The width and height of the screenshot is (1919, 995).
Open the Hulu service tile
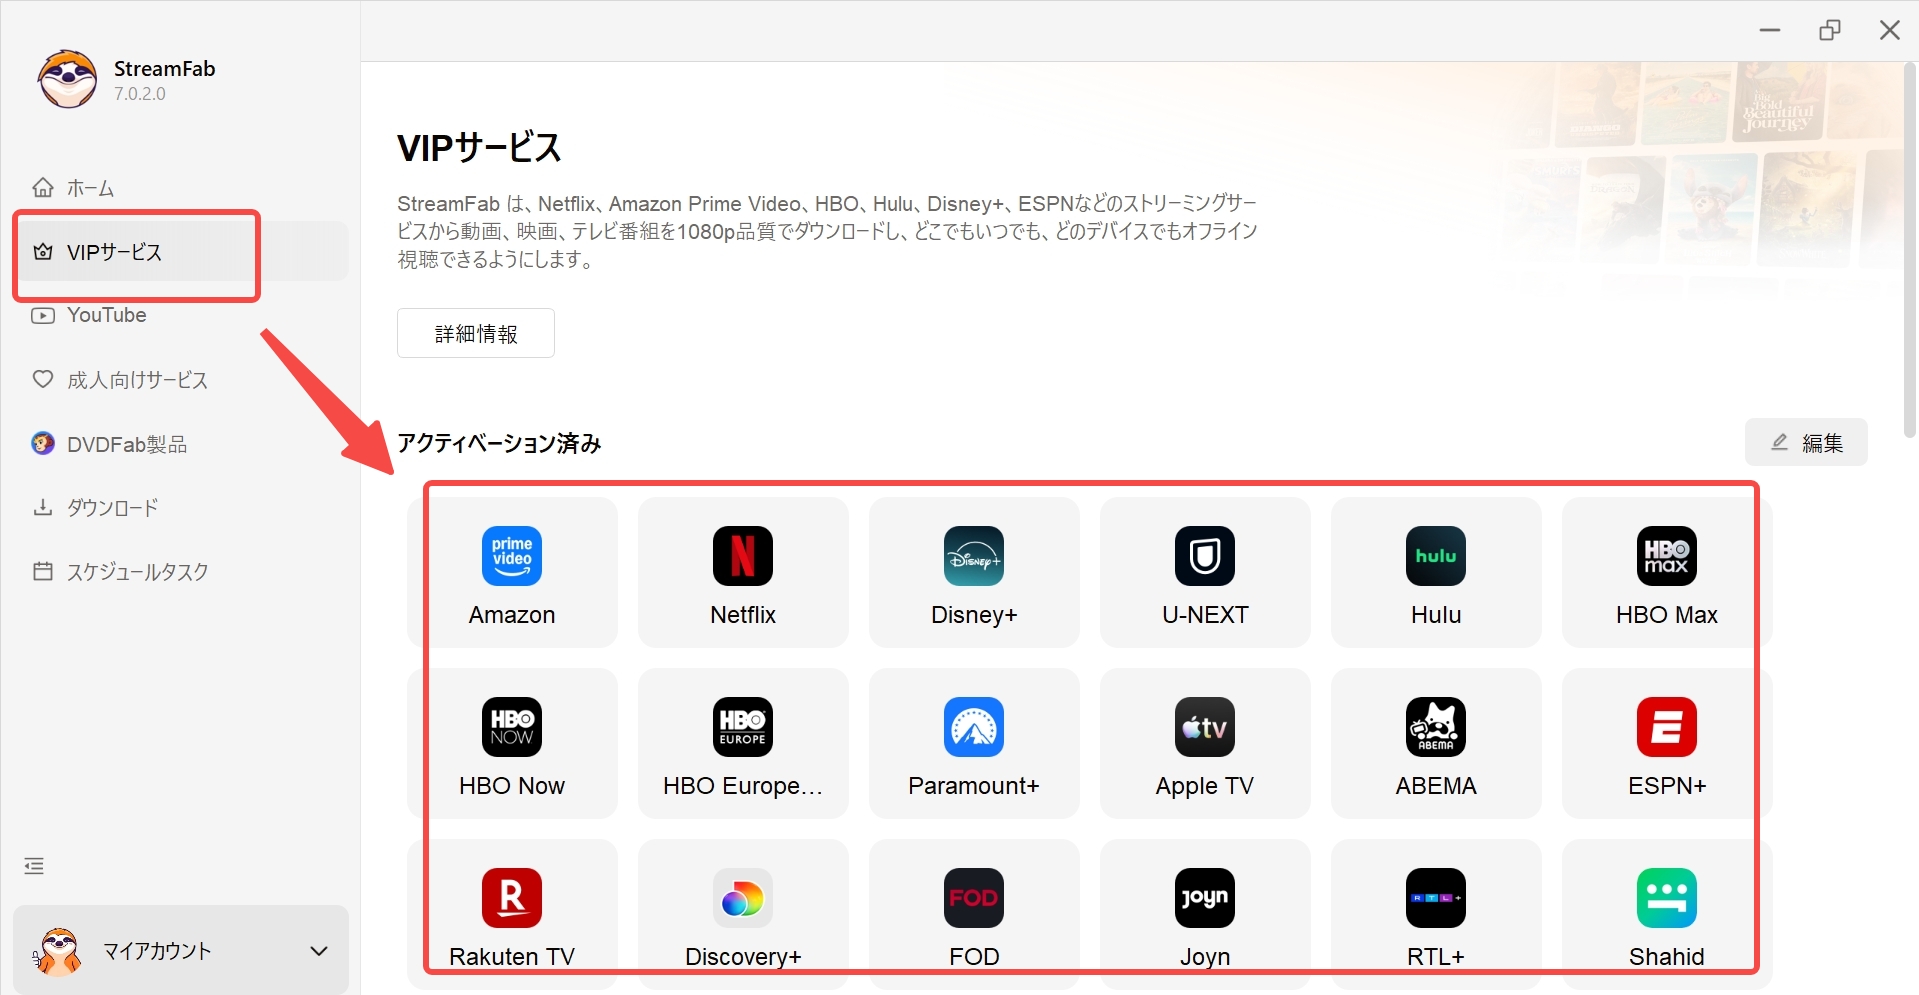[1436, 572]
